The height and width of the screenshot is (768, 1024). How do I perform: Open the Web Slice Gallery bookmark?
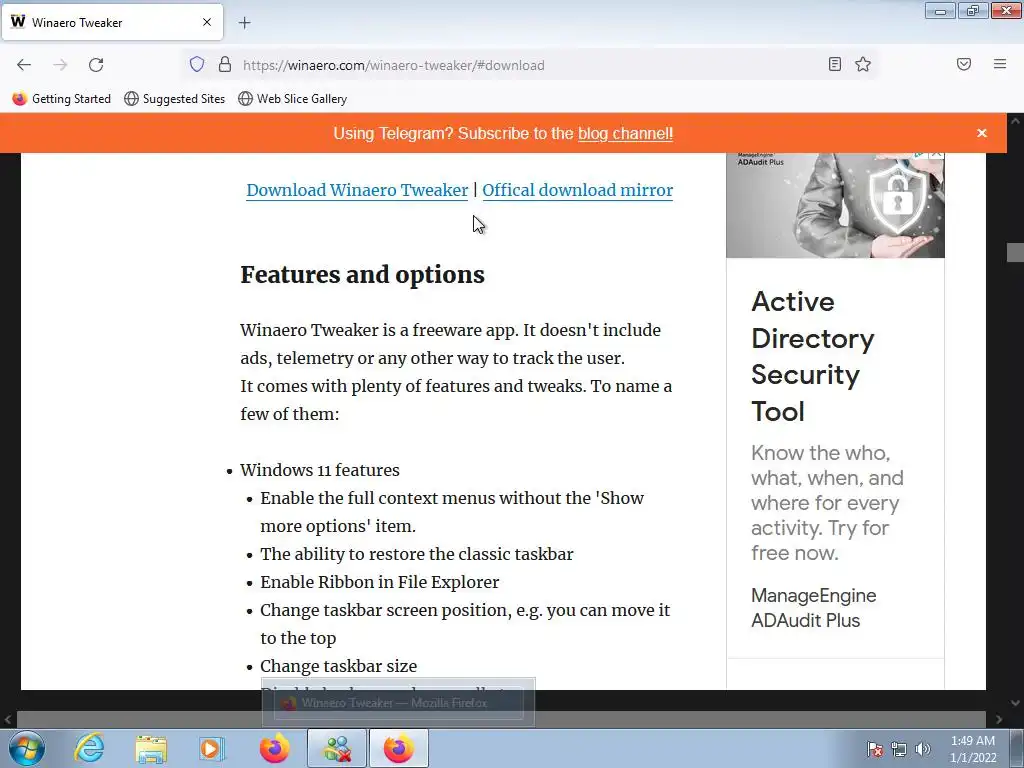[x=293, y=99]
